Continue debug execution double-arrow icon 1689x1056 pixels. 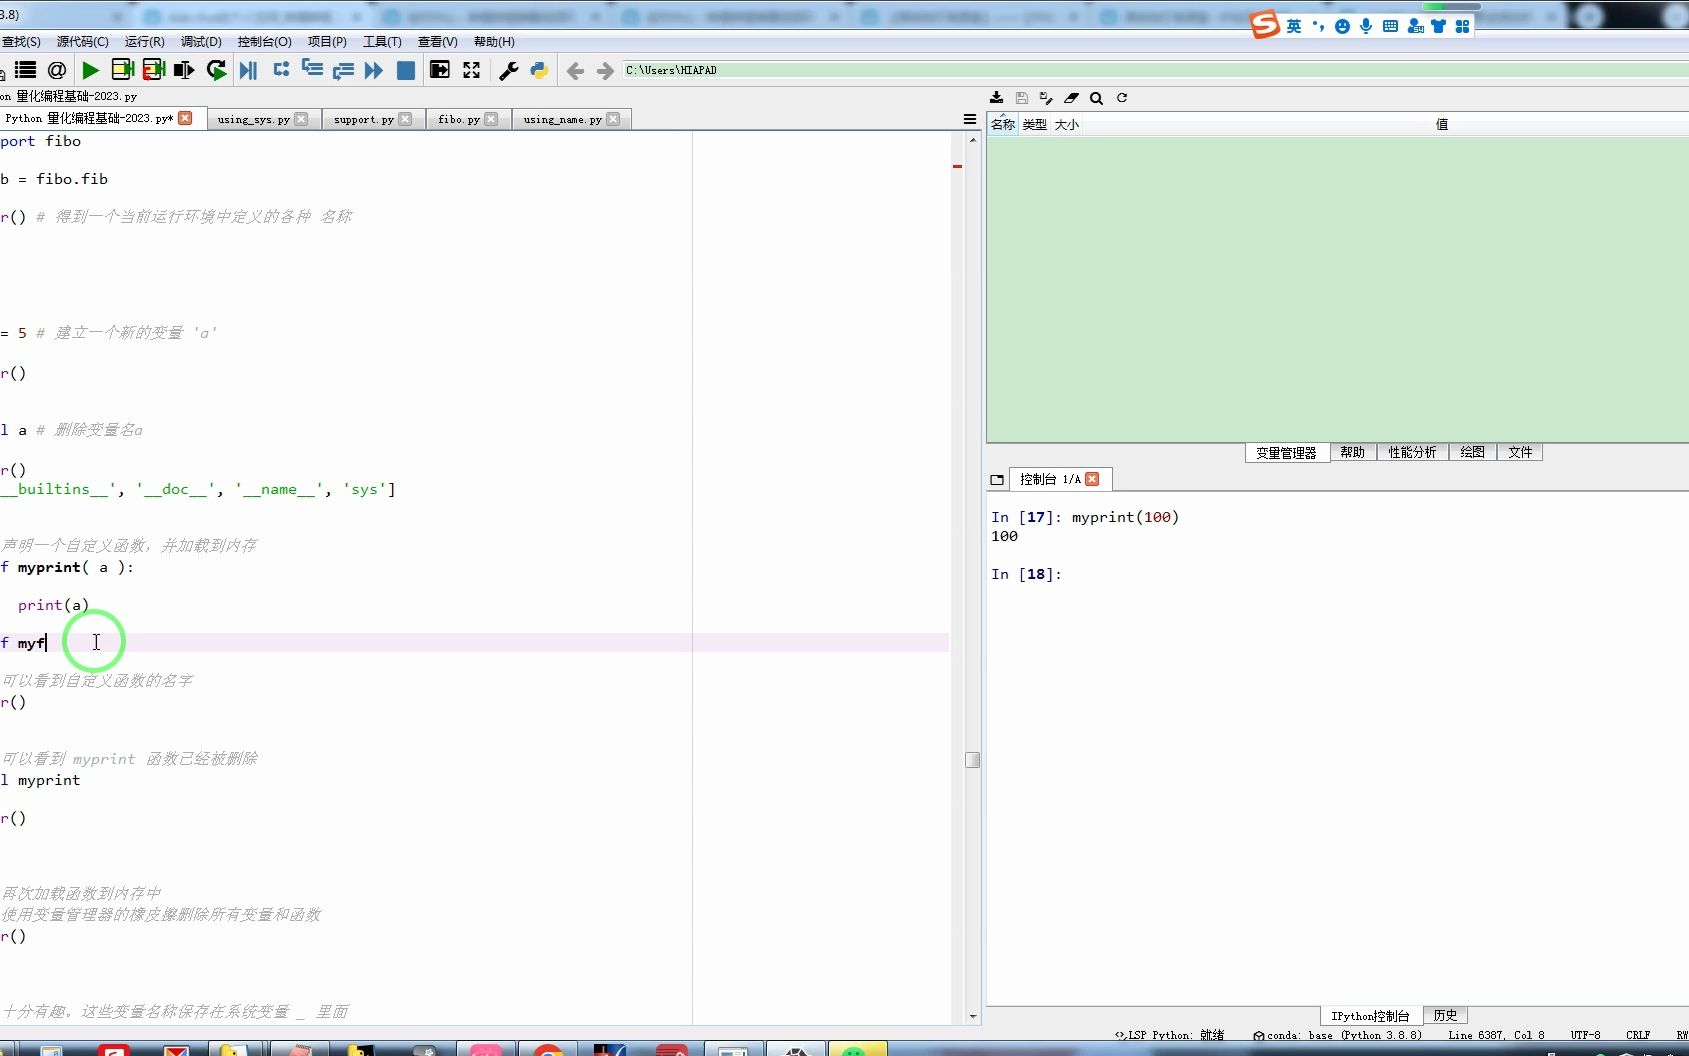(x=374, y=70)
